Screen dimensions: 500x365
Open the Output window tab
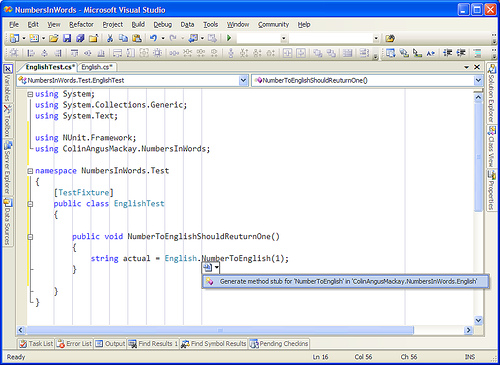coord(110,343)
